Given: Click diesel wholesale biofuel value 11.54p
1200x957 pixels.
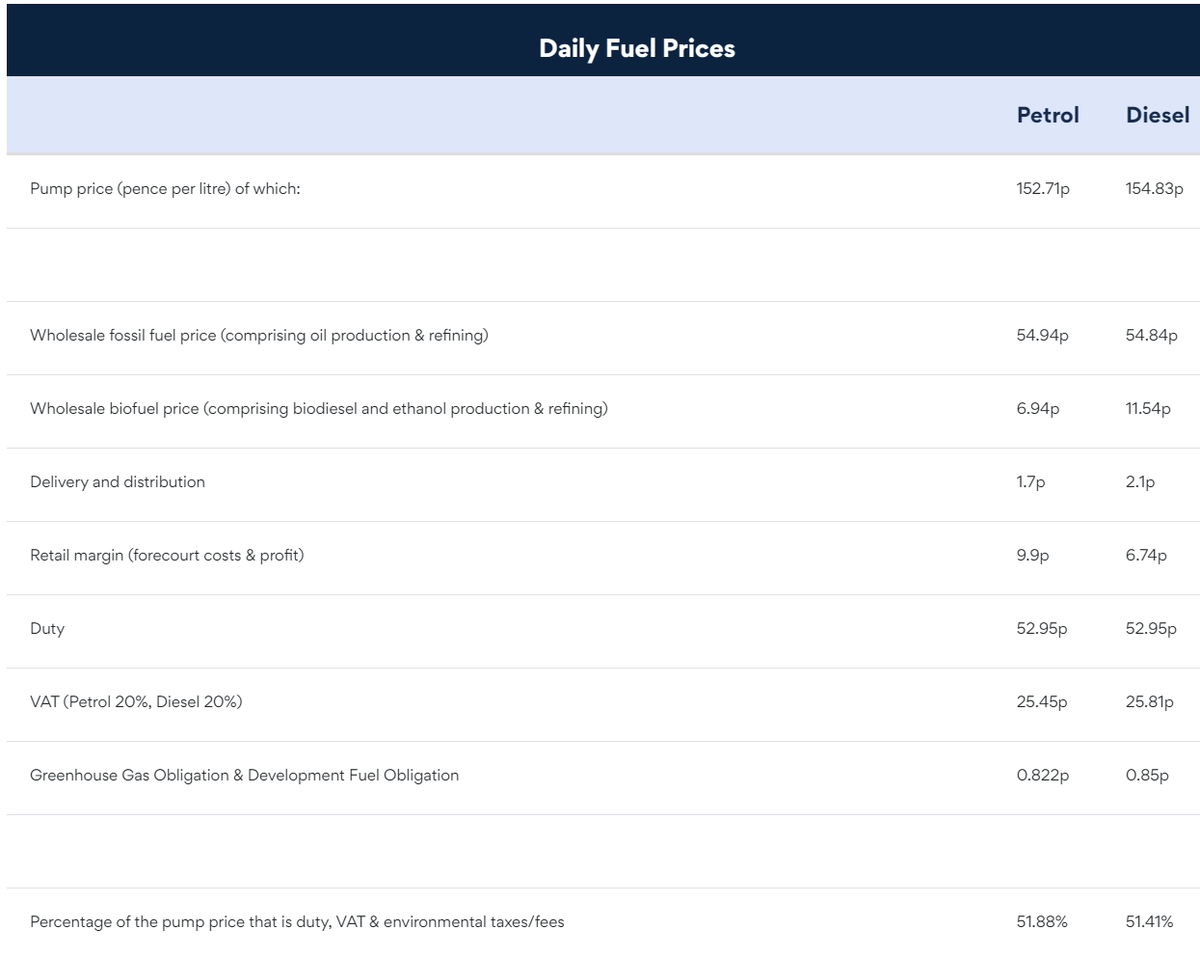Looking at the screenshot, I should click(x=1148, y=408).
